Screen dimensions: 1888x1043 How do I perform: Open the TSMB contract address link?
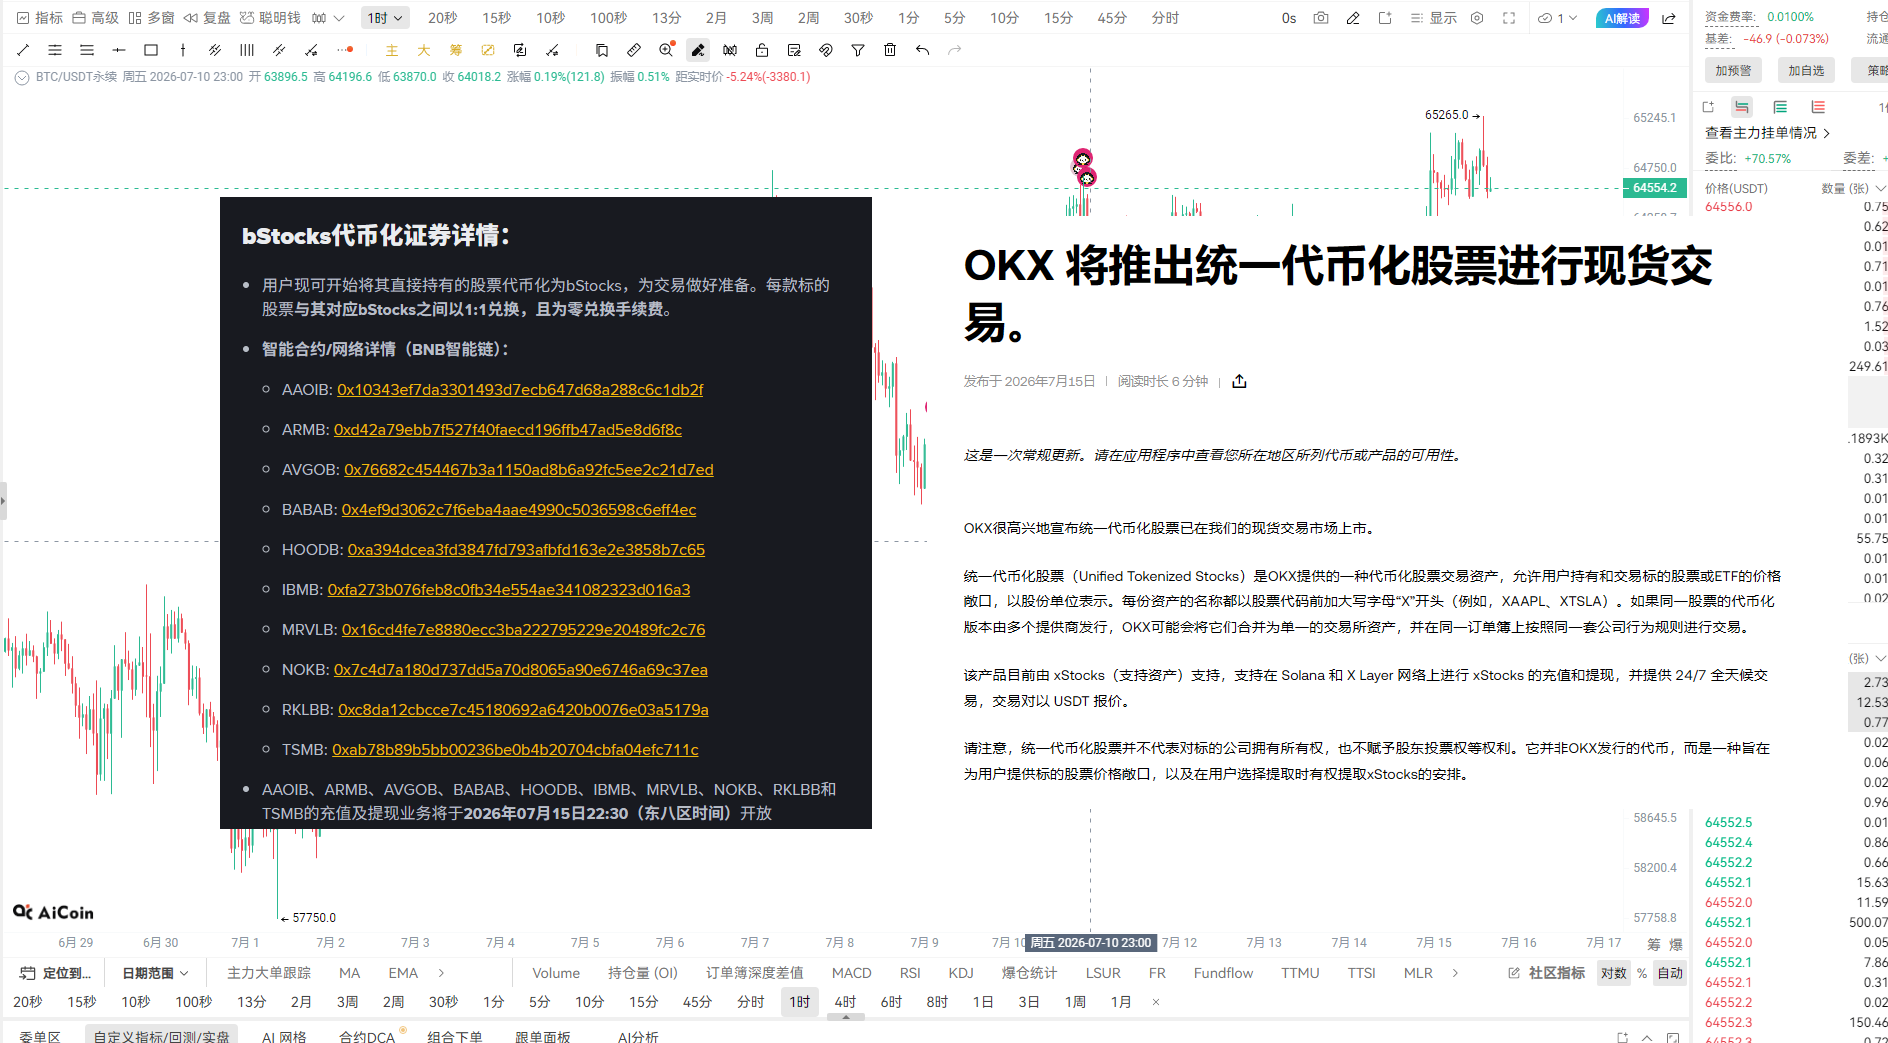coord(515,749)
